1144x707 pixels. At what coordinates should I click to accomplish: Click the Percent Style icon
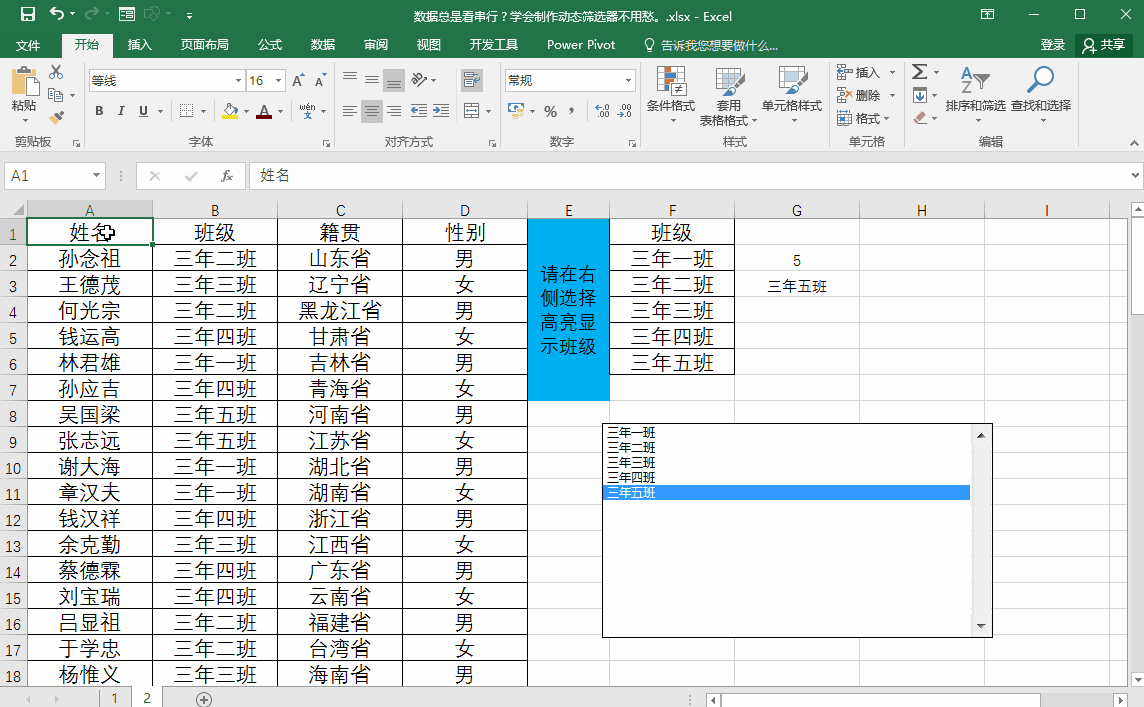(x=551, y=111)
